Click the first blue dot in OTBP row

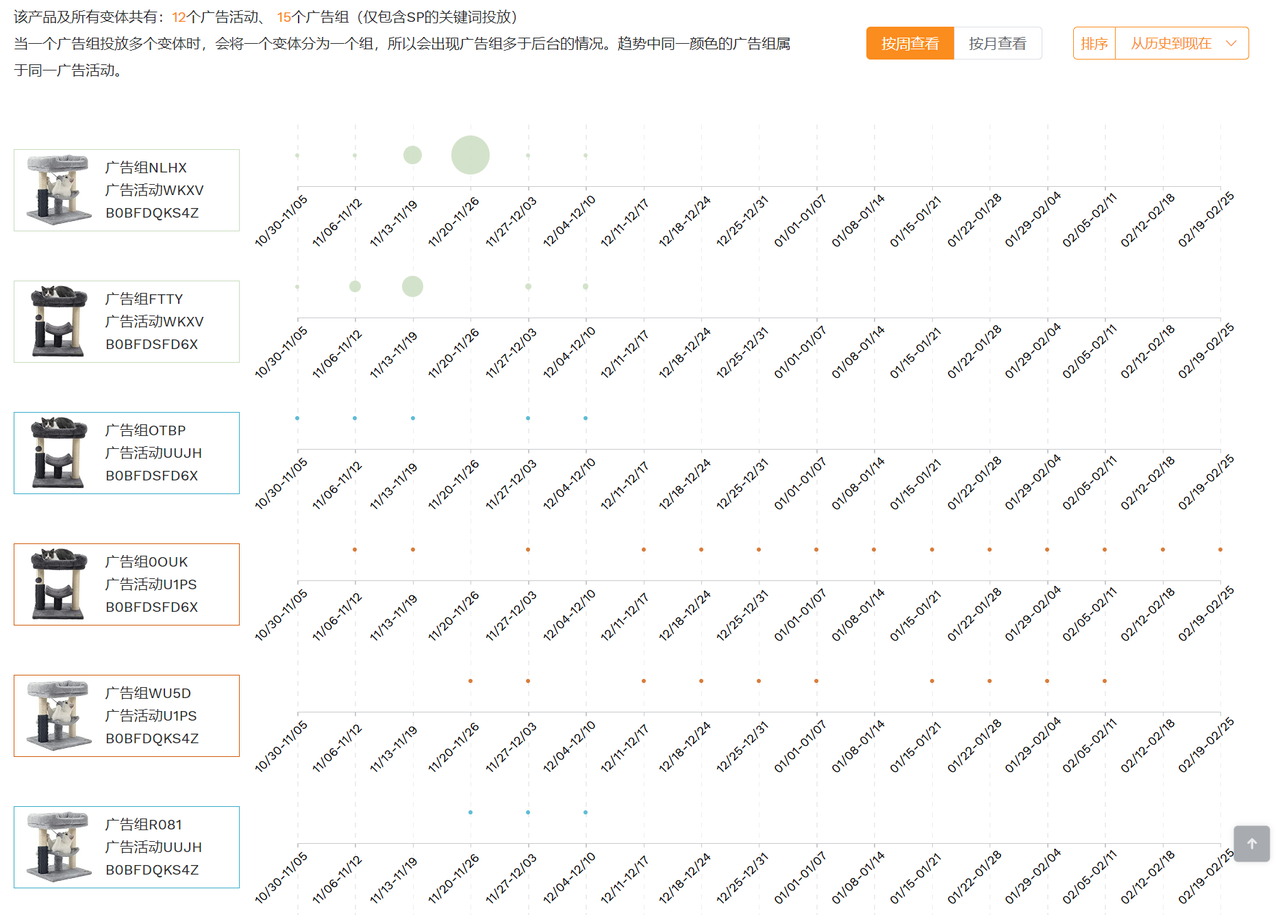click(297, 418)
